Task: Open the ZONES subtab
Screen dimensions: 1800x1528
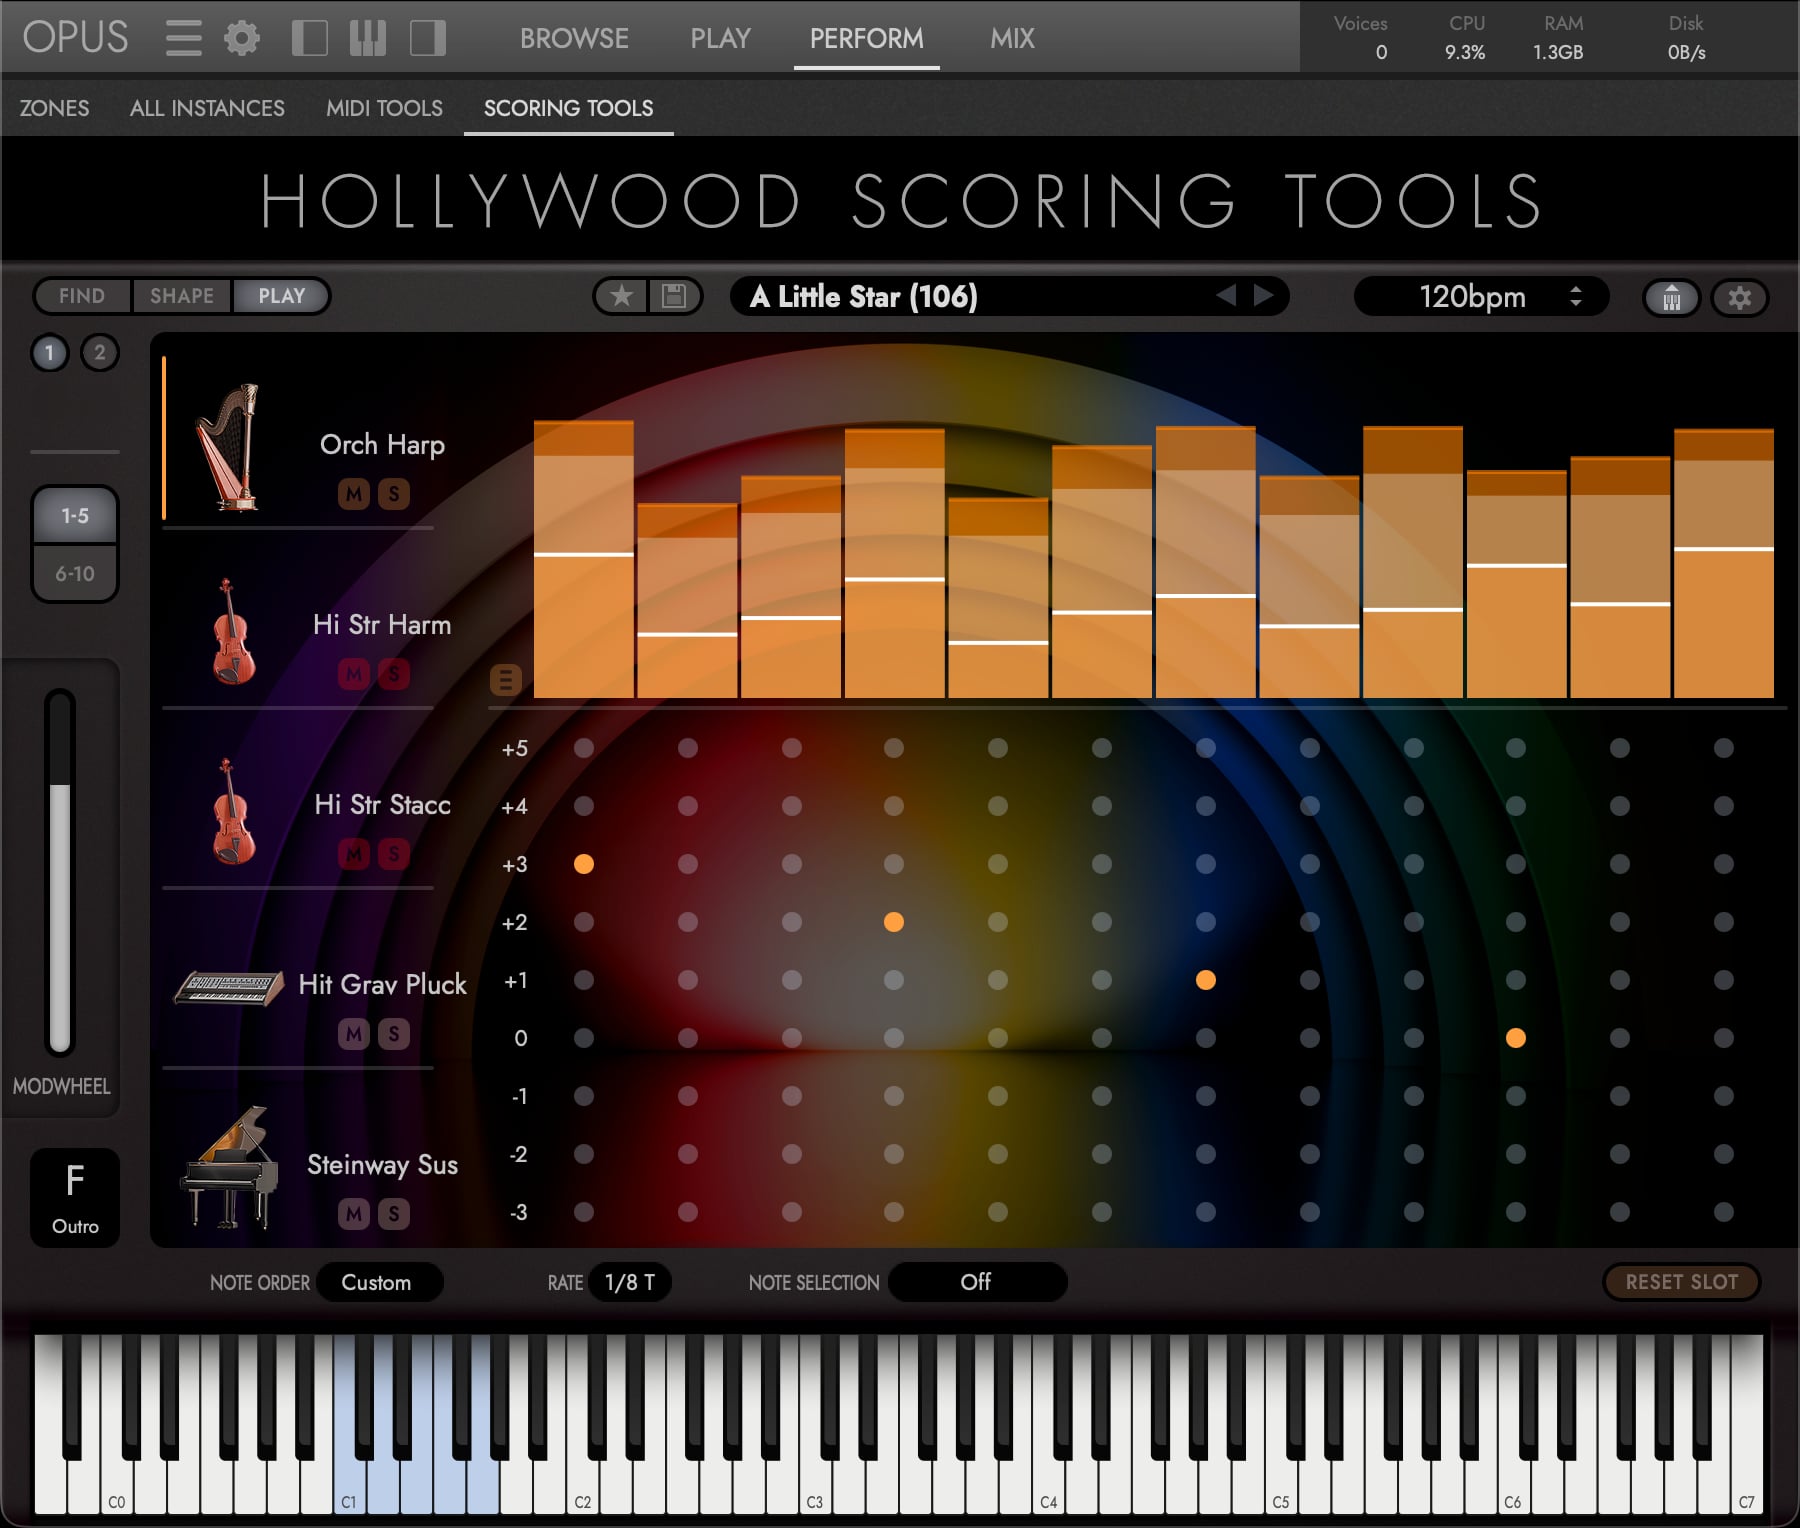Action: pos(54,108)
